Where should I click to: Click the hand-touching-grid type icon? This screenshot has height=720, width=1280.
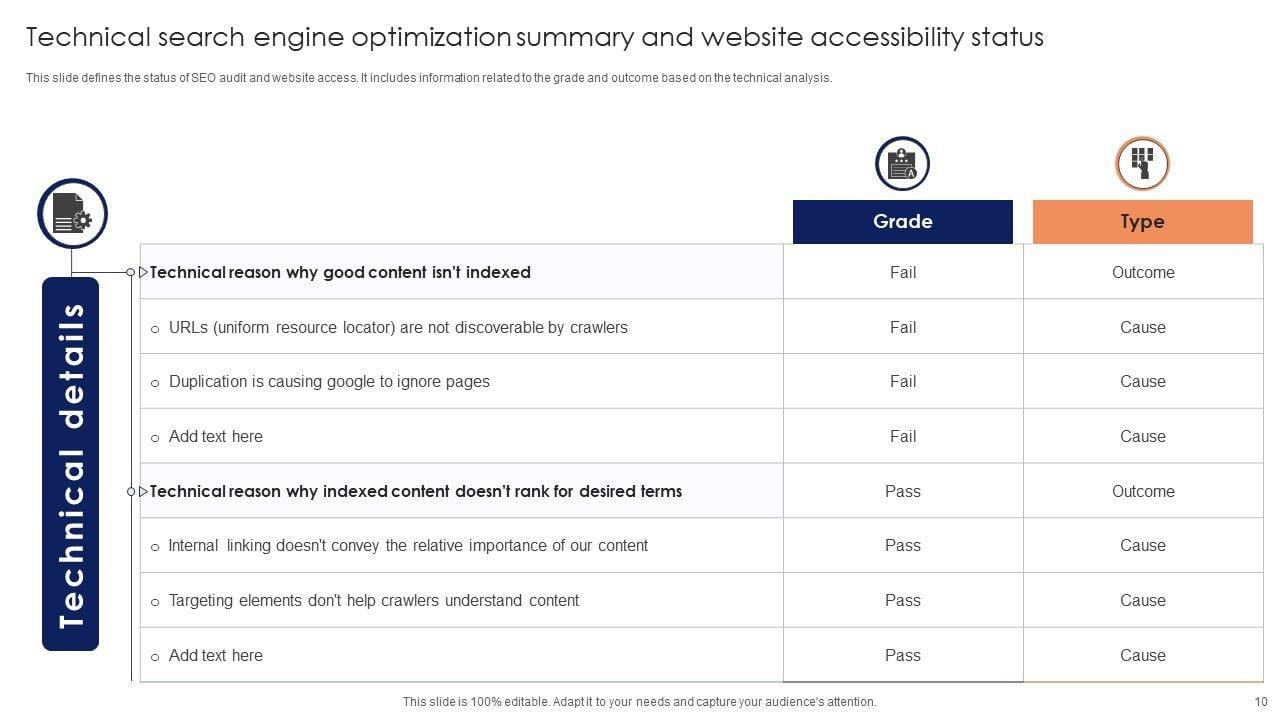pyautogui.click(x=1142, y=164)
